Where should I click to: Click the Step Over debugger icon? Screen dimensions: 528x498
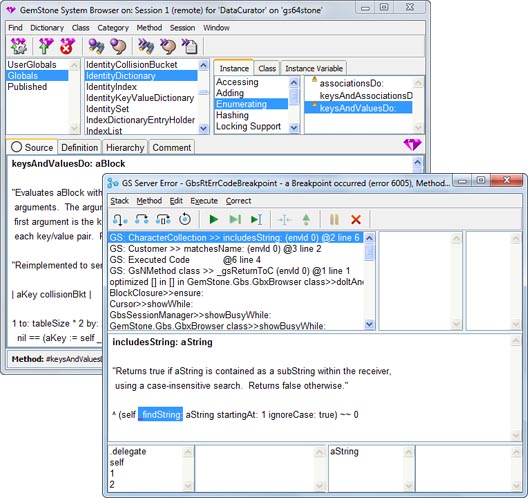pos(142,220)
